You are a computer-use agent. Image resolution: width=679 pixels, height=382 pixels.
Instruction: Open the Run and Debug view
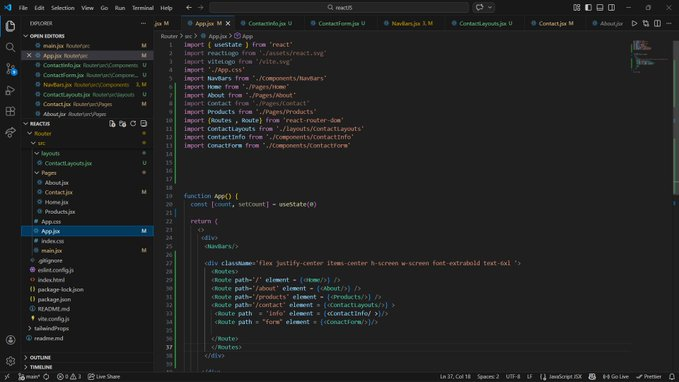tap(10, 90)
